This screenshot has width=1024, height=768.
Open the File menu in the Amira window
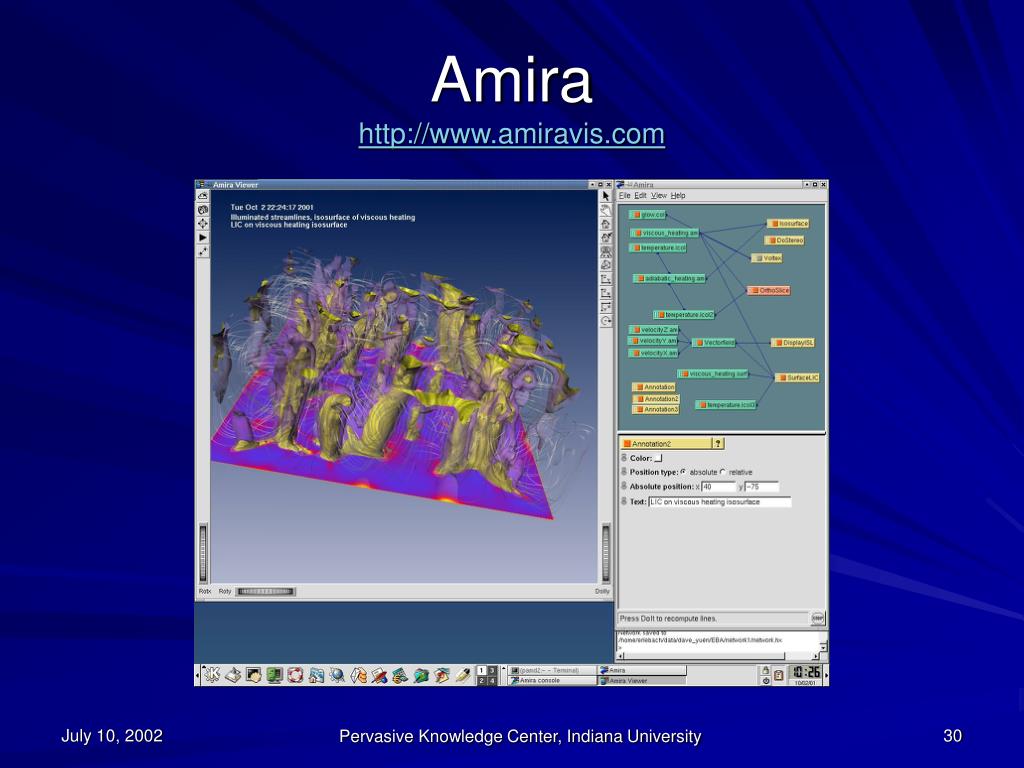point(624,195)
